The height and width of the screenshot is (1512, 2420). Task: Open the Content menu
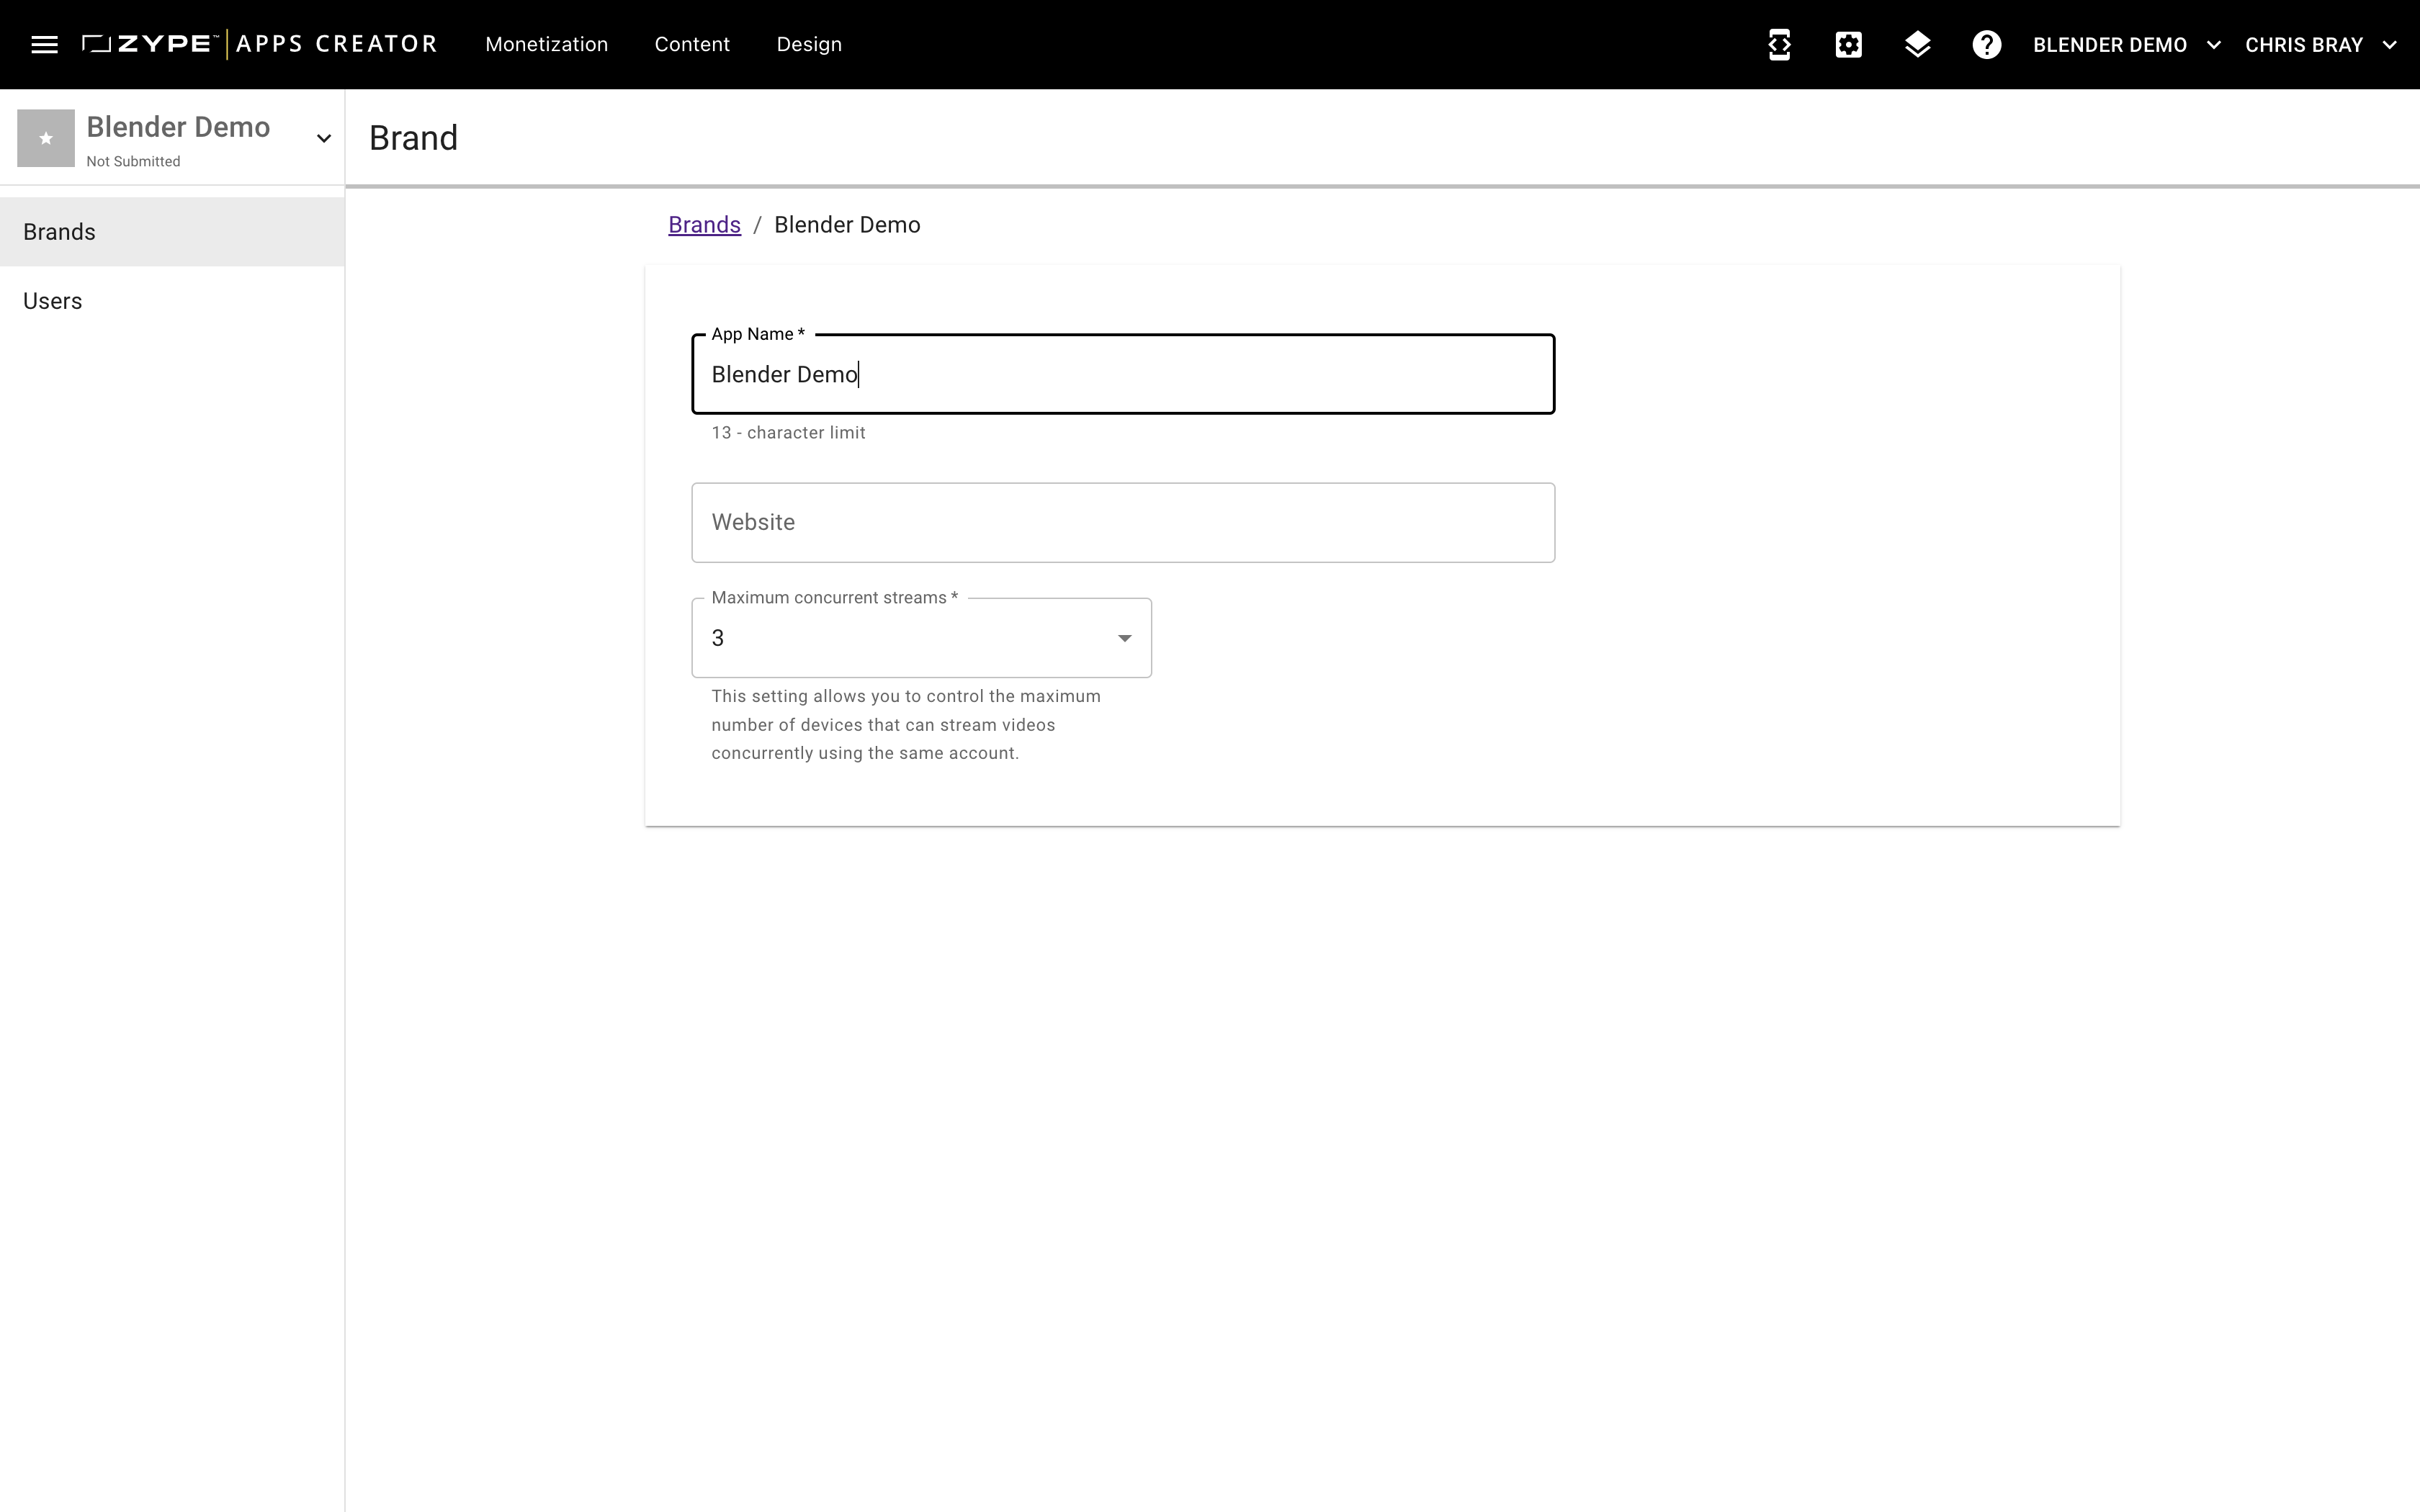[x=692, y=44]
